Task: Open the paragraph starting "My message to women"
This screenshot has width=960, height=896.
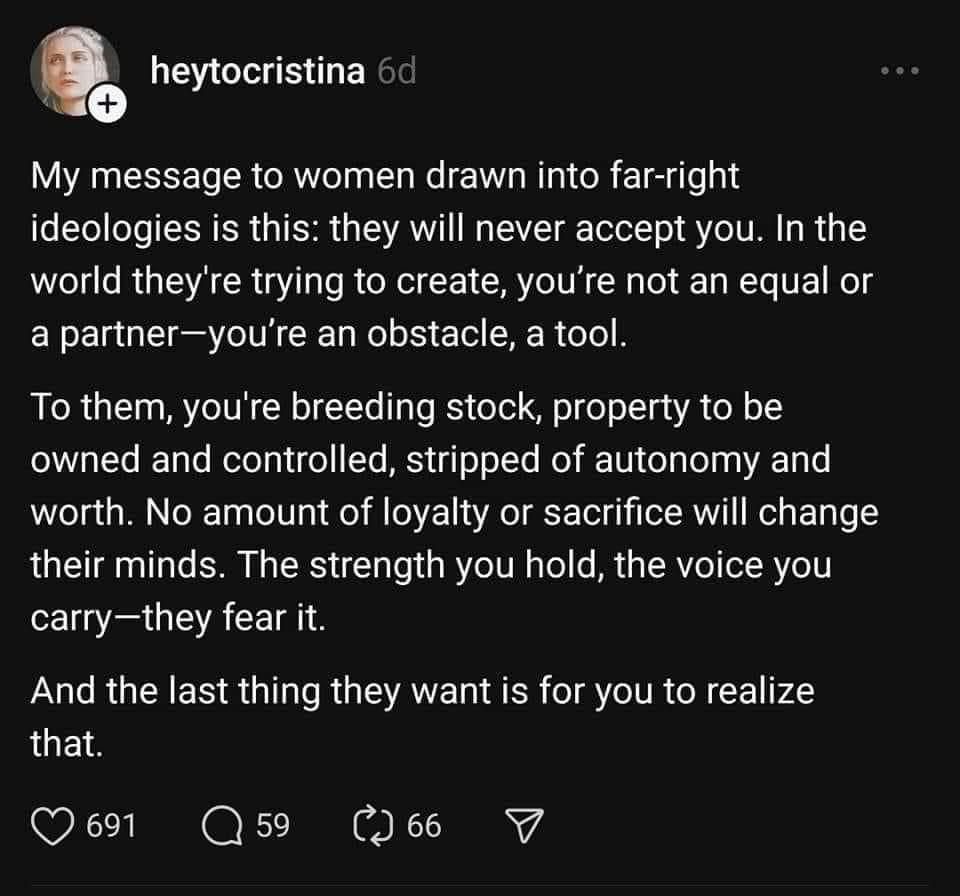Action: (452, 255)
